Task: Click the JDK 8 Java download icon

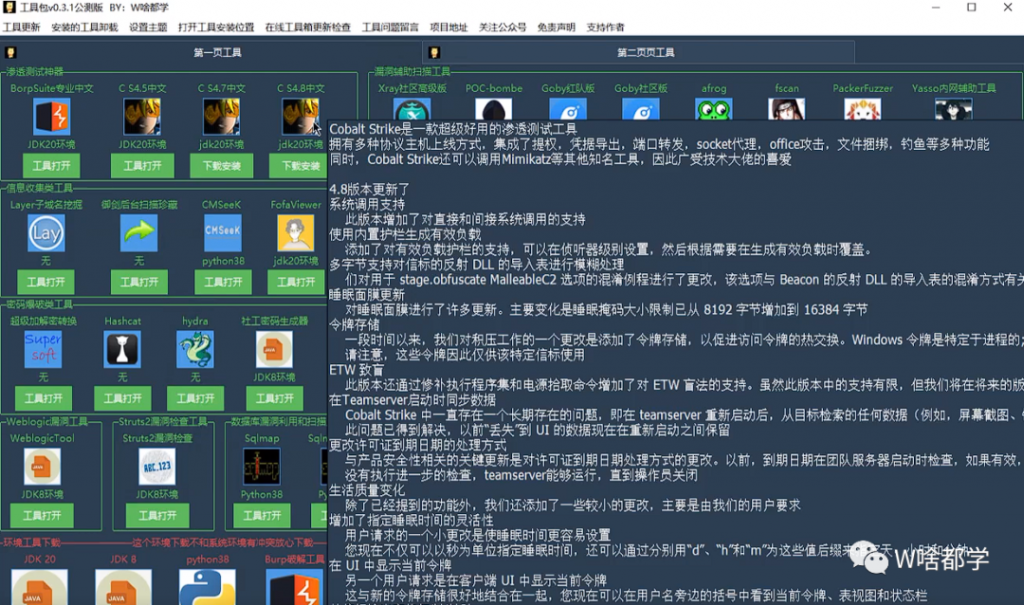Action: 123,587
